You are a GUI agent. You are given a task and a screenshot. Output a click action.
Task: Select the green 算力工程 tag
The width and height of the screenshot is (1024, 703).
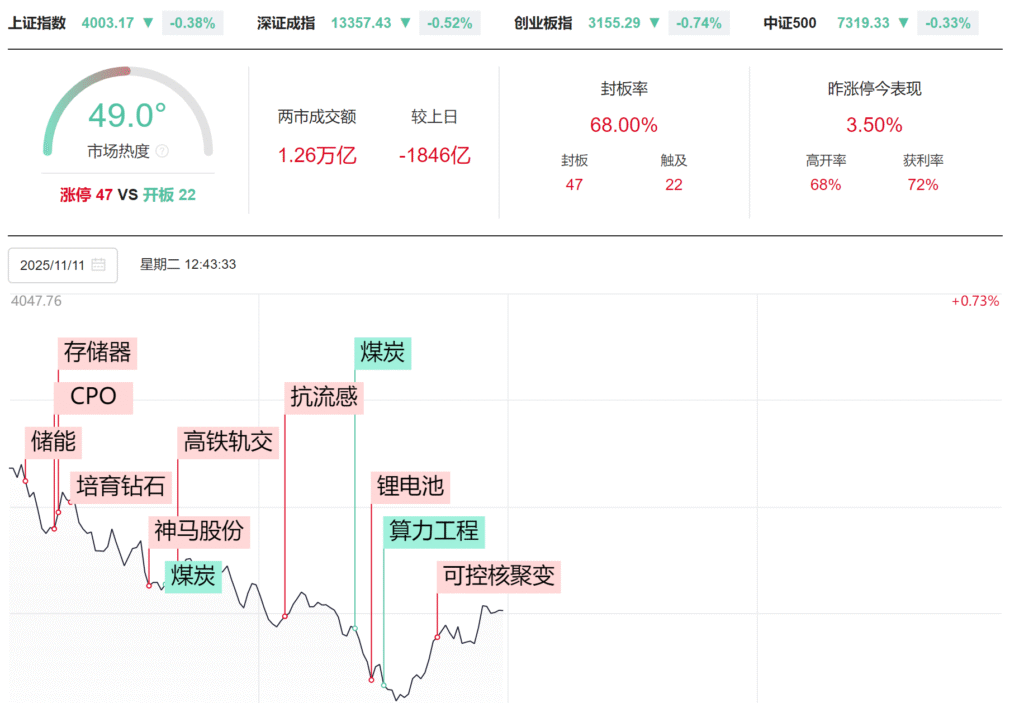click(434, 531)
